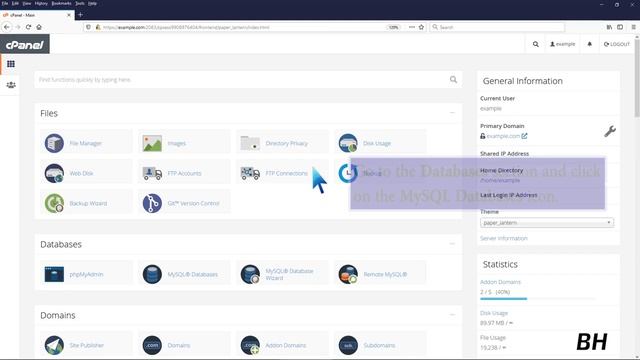Open Addon Domains
640x360 pixels.
coord(250,345)
